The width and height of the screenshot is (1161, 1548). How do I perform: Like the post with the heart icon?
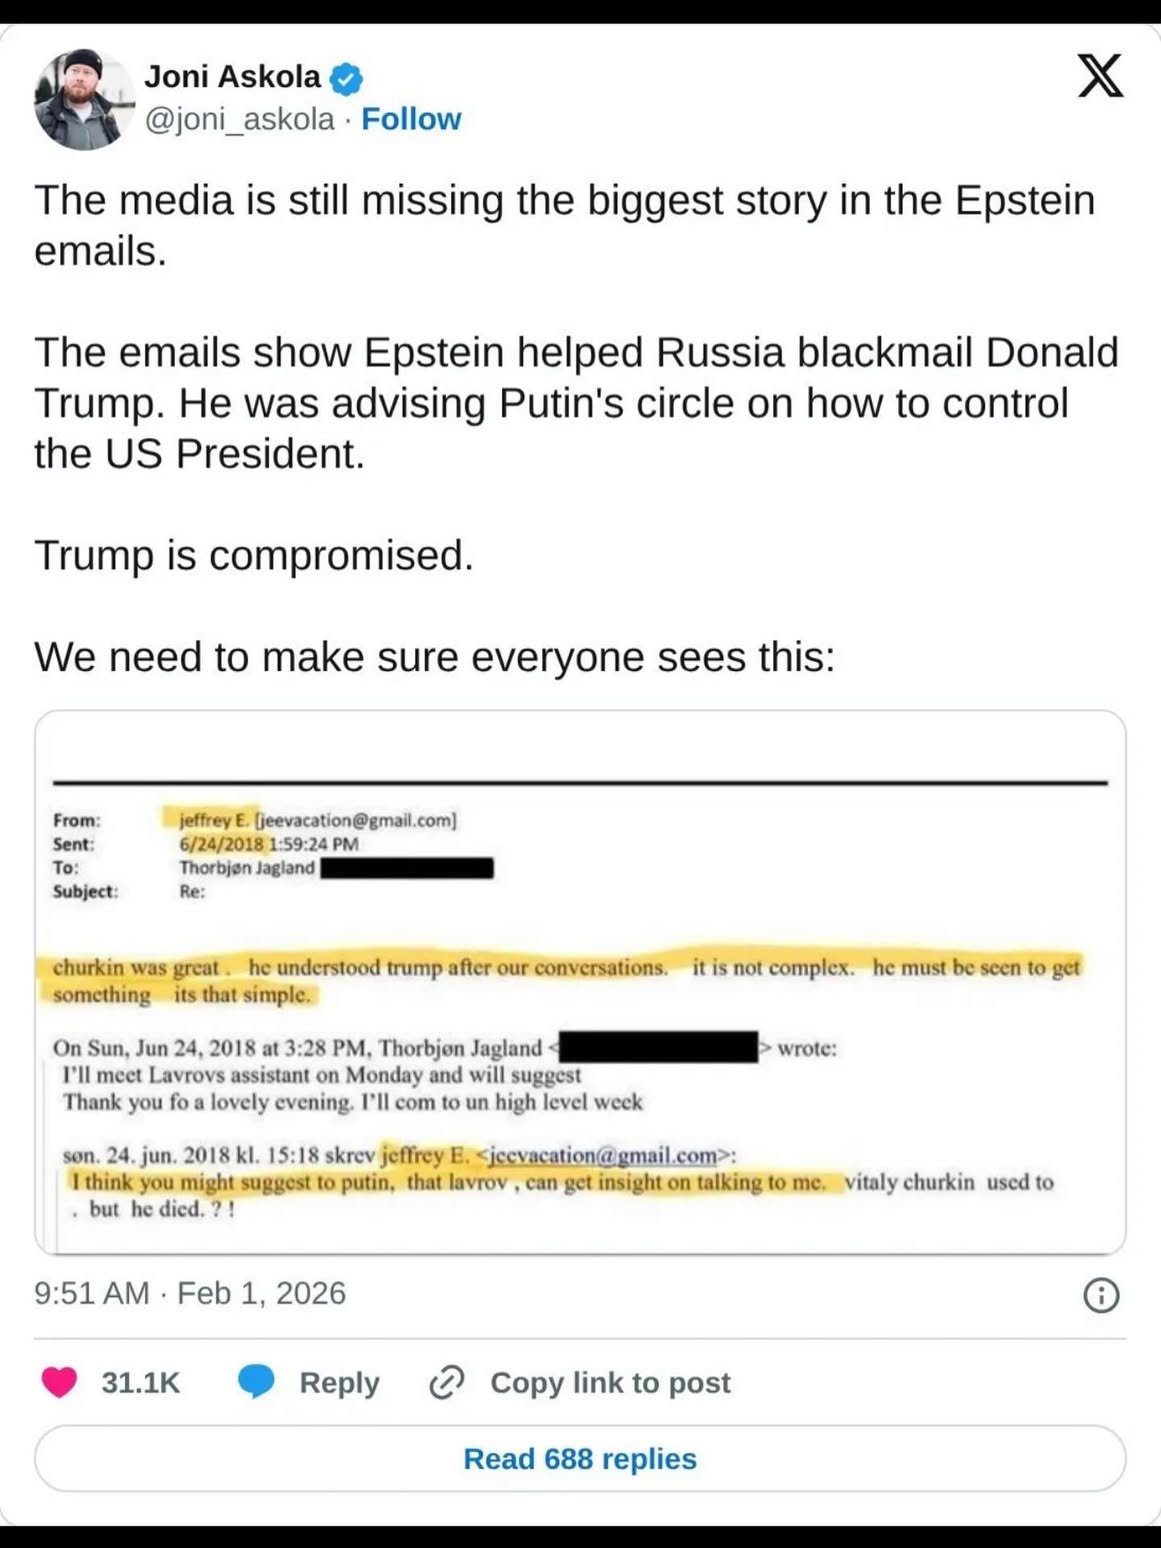(x=59, y=1382)
